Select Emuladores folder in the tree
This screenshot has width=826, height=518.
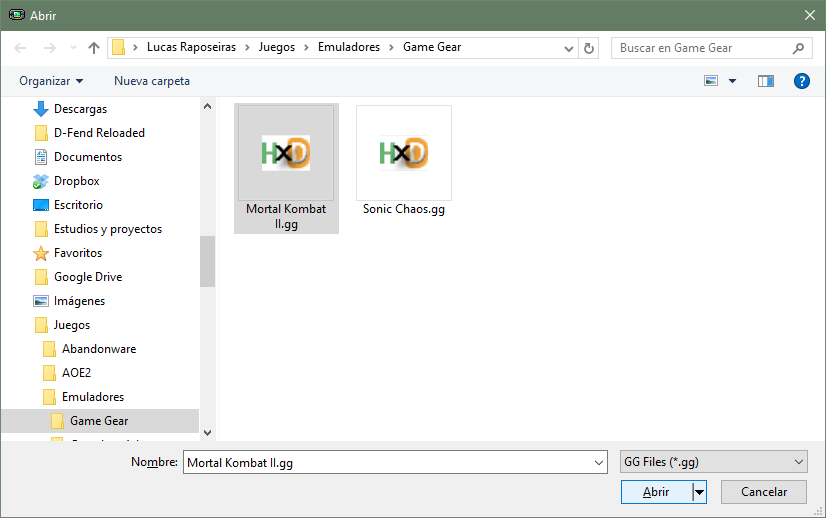tap(93, 397)
